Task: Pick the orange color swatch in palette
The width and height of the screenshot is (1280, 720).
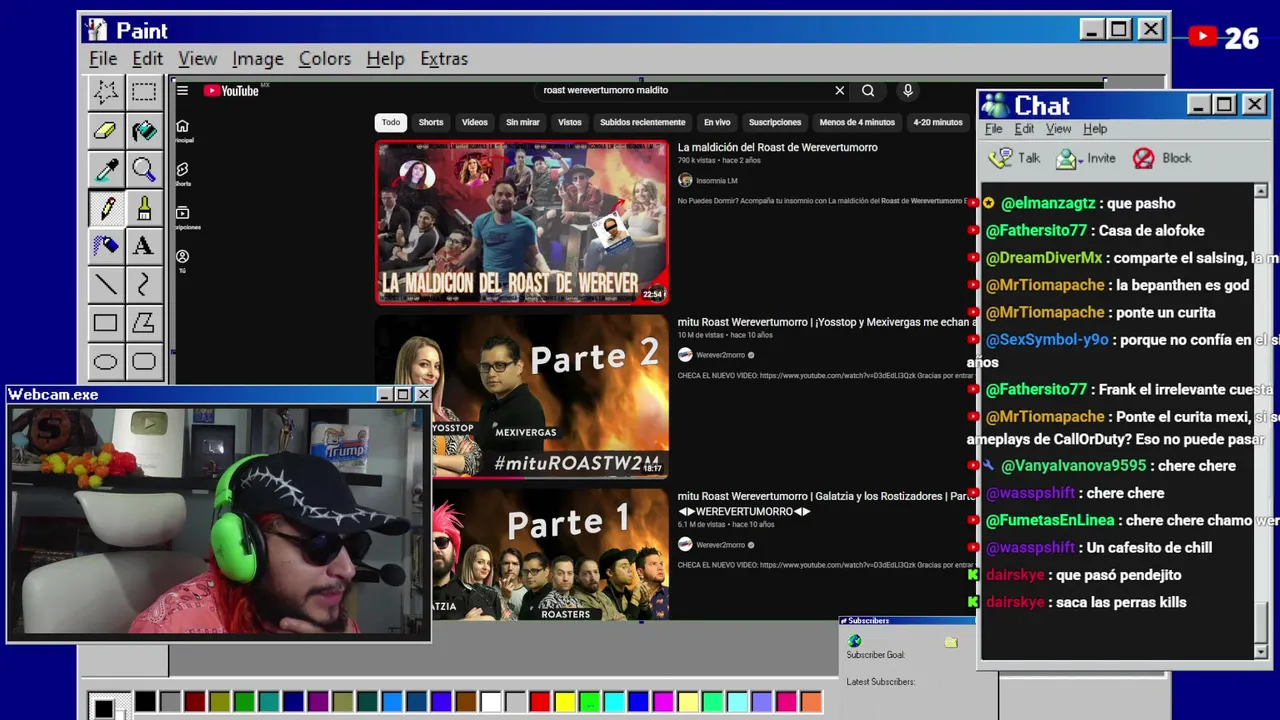Action: tap(811, 702)
